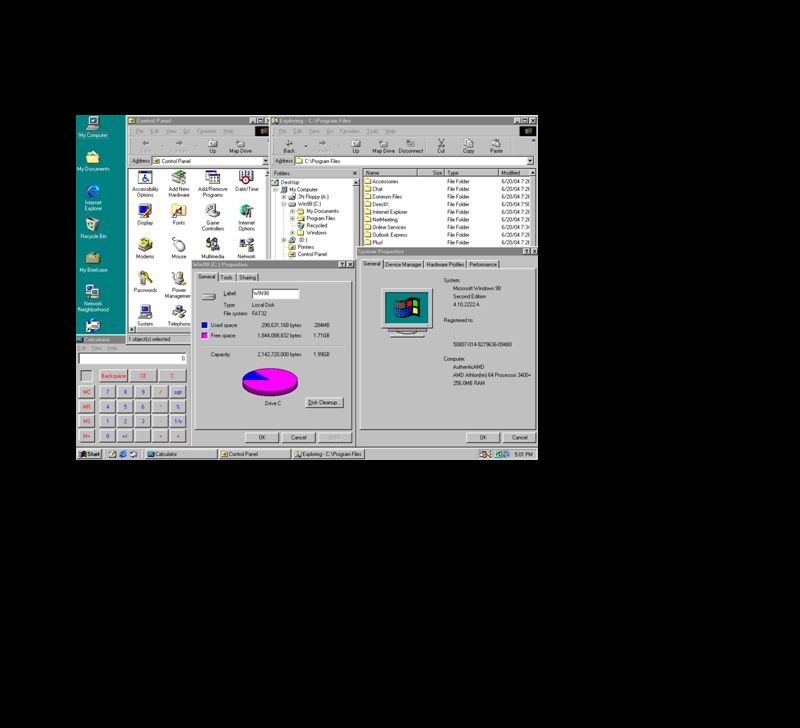This screenshot has height=728, width=800.
Task: Click the Start button on the taskbar
Action: (90, 454)
